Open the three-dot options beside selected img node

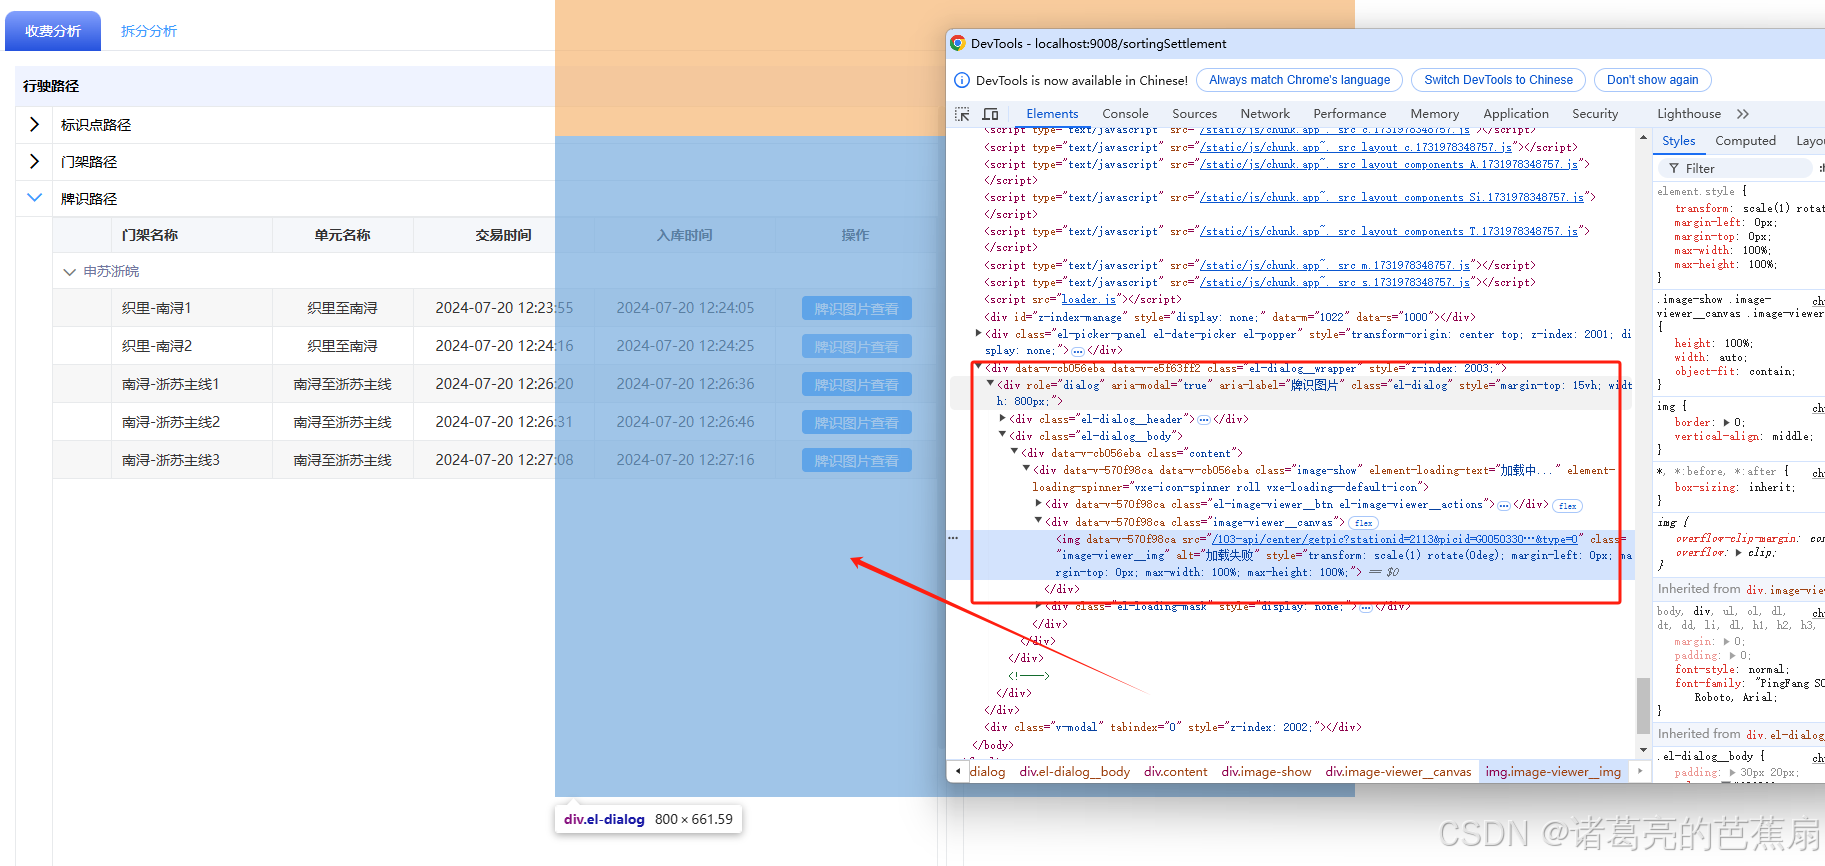[x=953, y=538]
